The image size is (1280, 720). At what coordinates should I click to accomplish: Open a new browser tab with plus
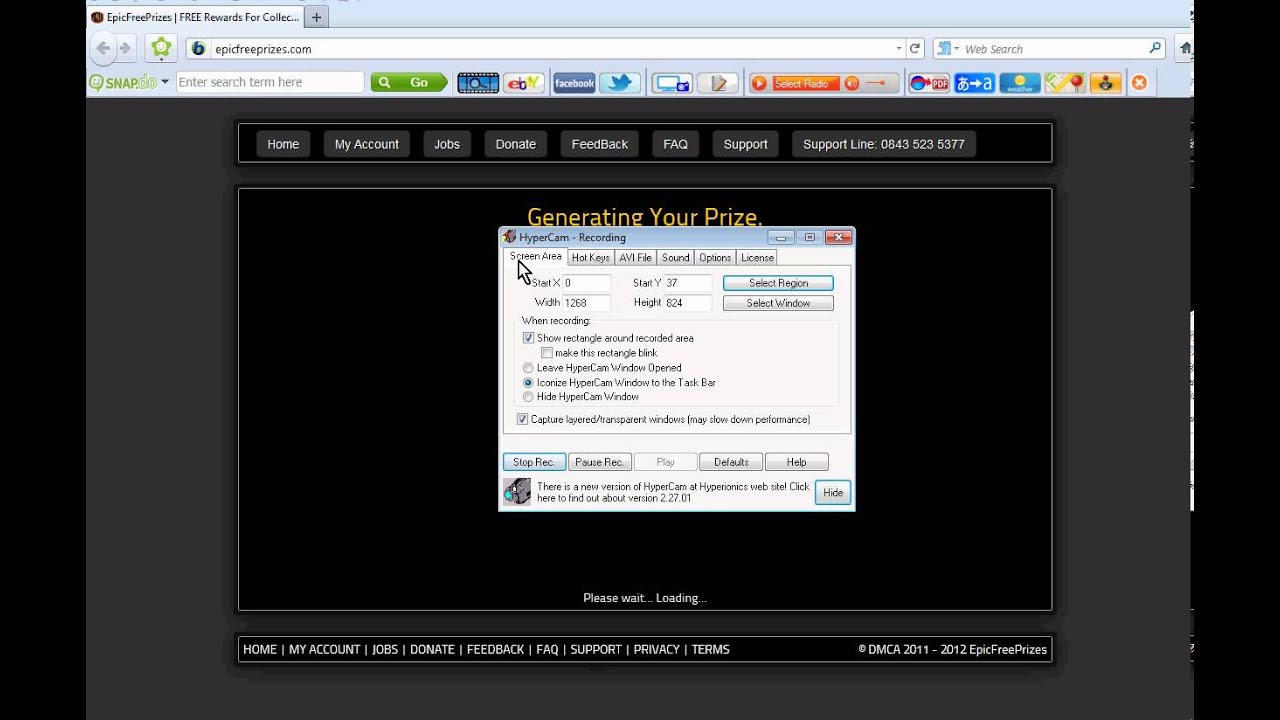click(x=317, y=17)
